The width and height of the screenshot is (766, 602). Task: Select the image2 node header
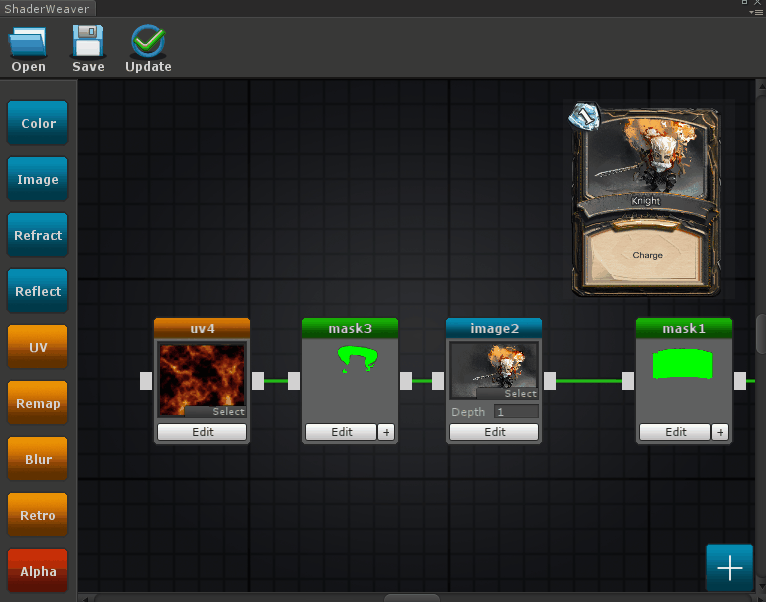coord(494,328)
